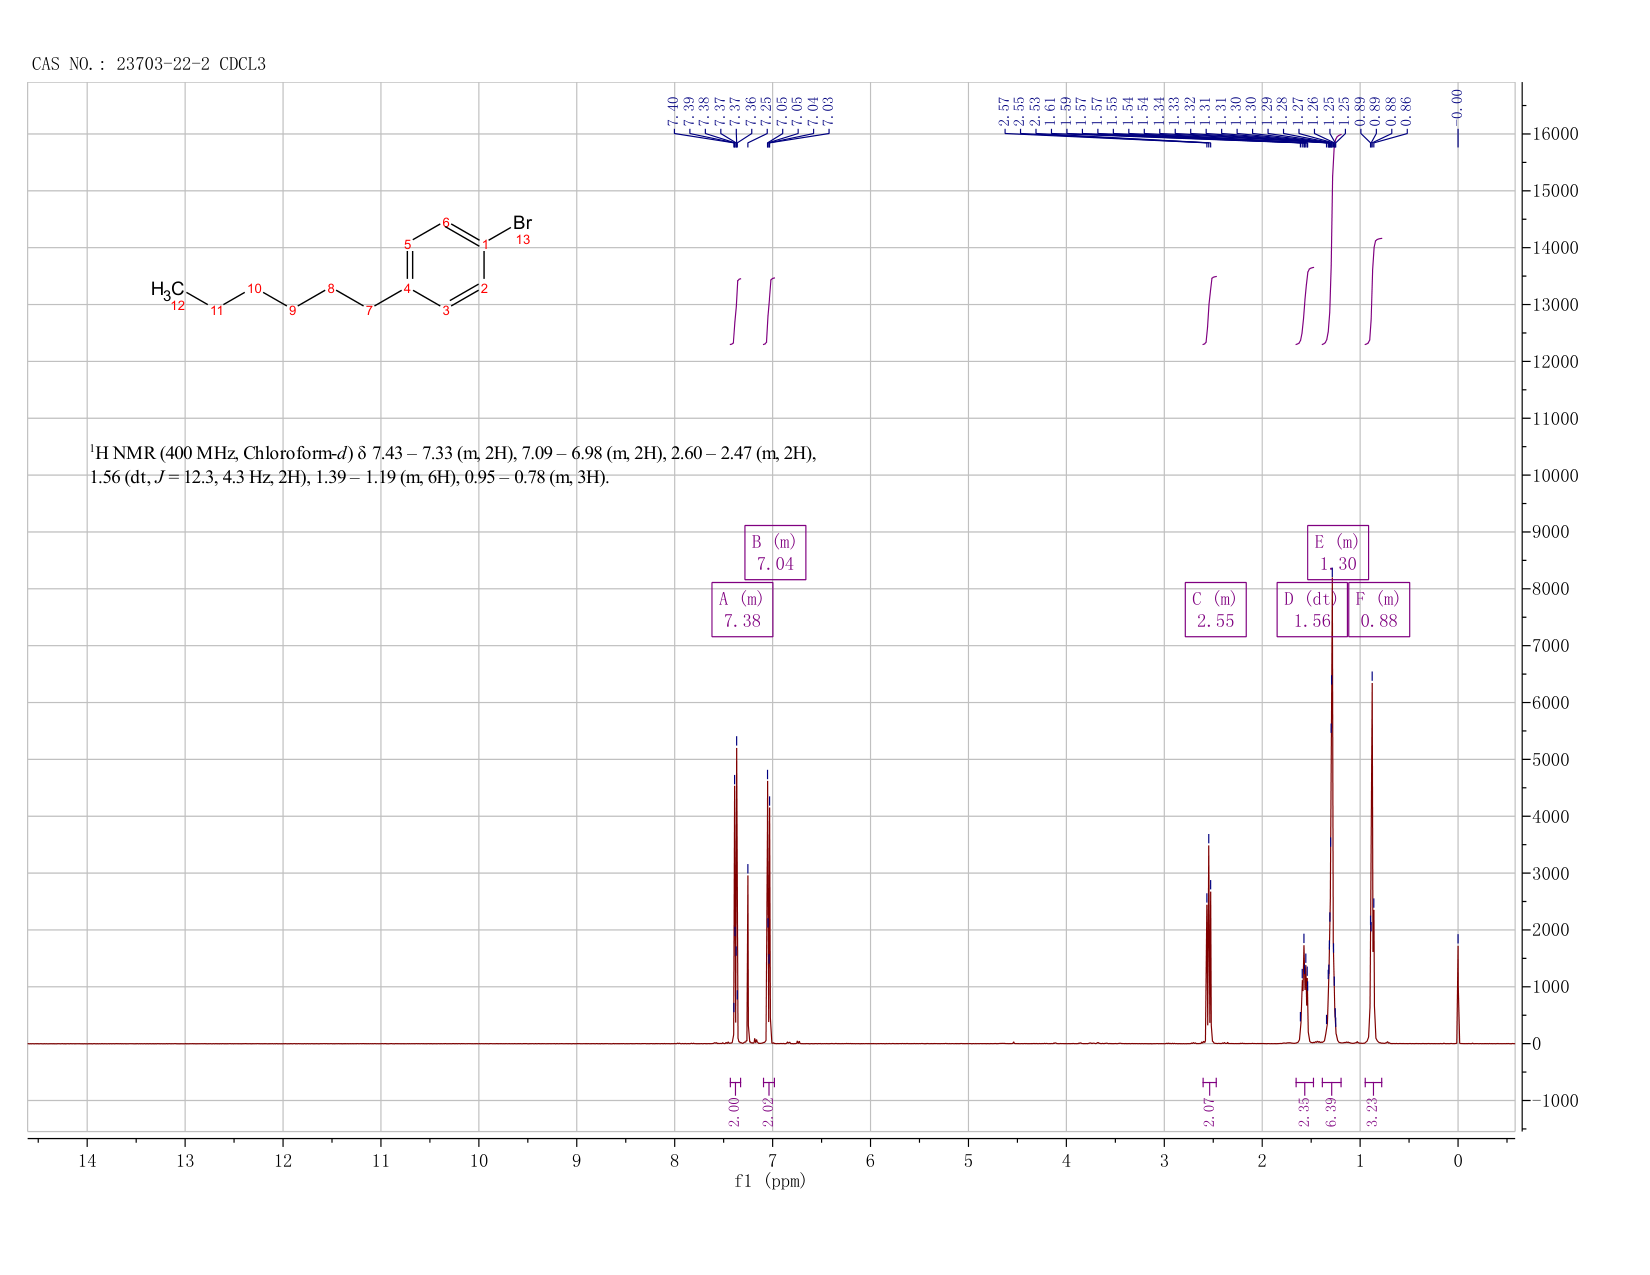This screenshot has width=1650, height=1275.
Task: Click red atom number 10 on the alkyl chain
Action: [255, 289]
